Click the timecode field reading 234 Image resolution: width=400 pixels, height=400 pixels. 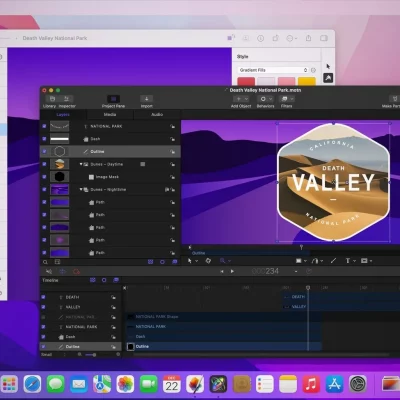pyautogui.click(x=265, y=271)
